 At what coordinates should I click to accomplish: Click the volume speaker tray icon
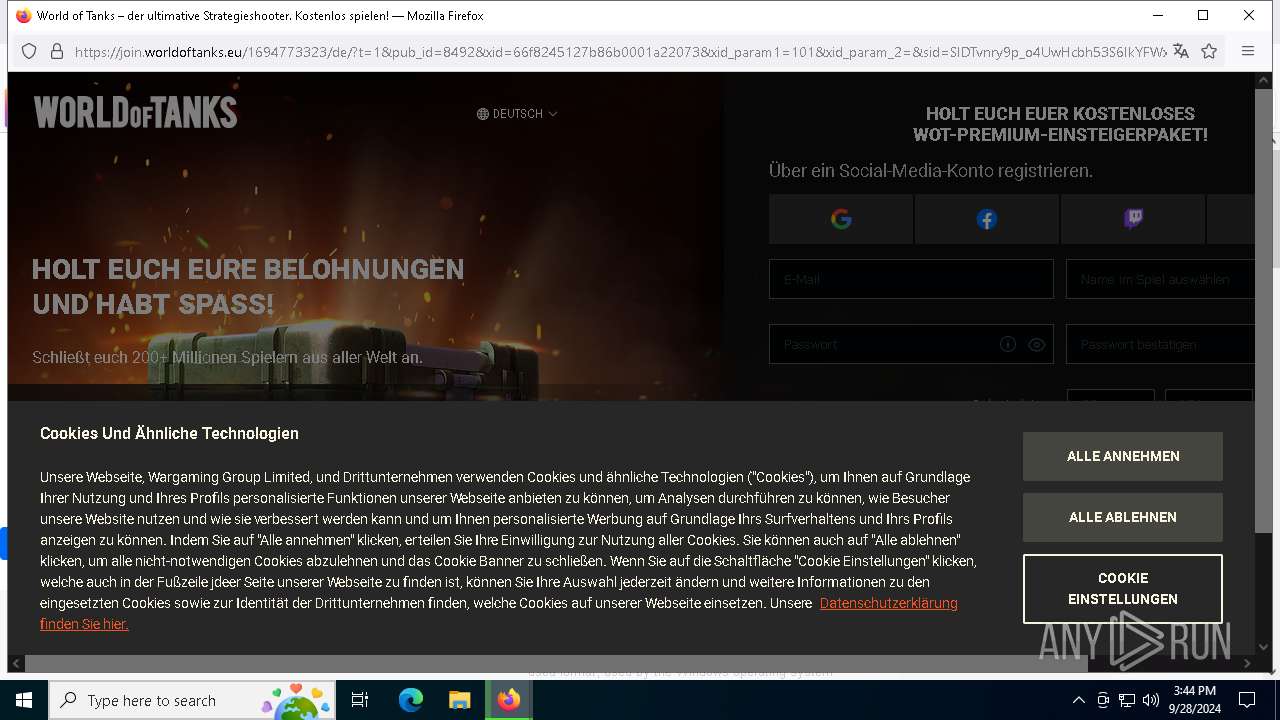1151,700
